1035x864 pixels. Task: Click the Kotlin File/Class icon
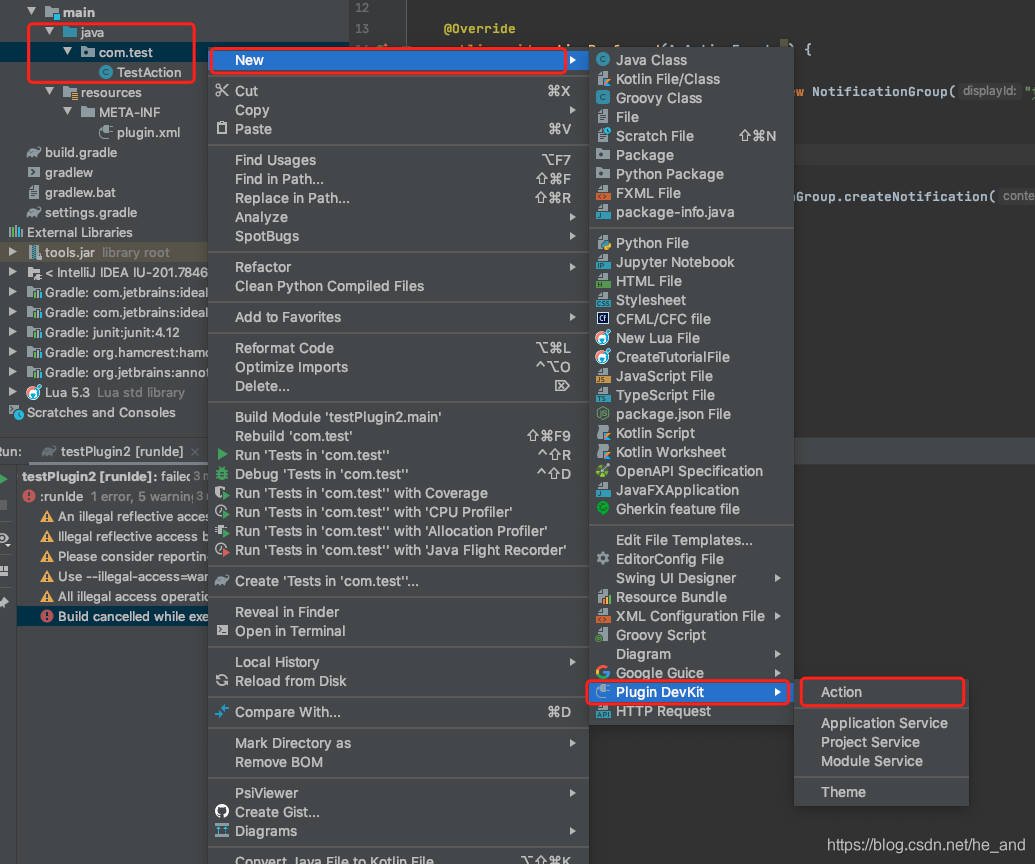603,79
